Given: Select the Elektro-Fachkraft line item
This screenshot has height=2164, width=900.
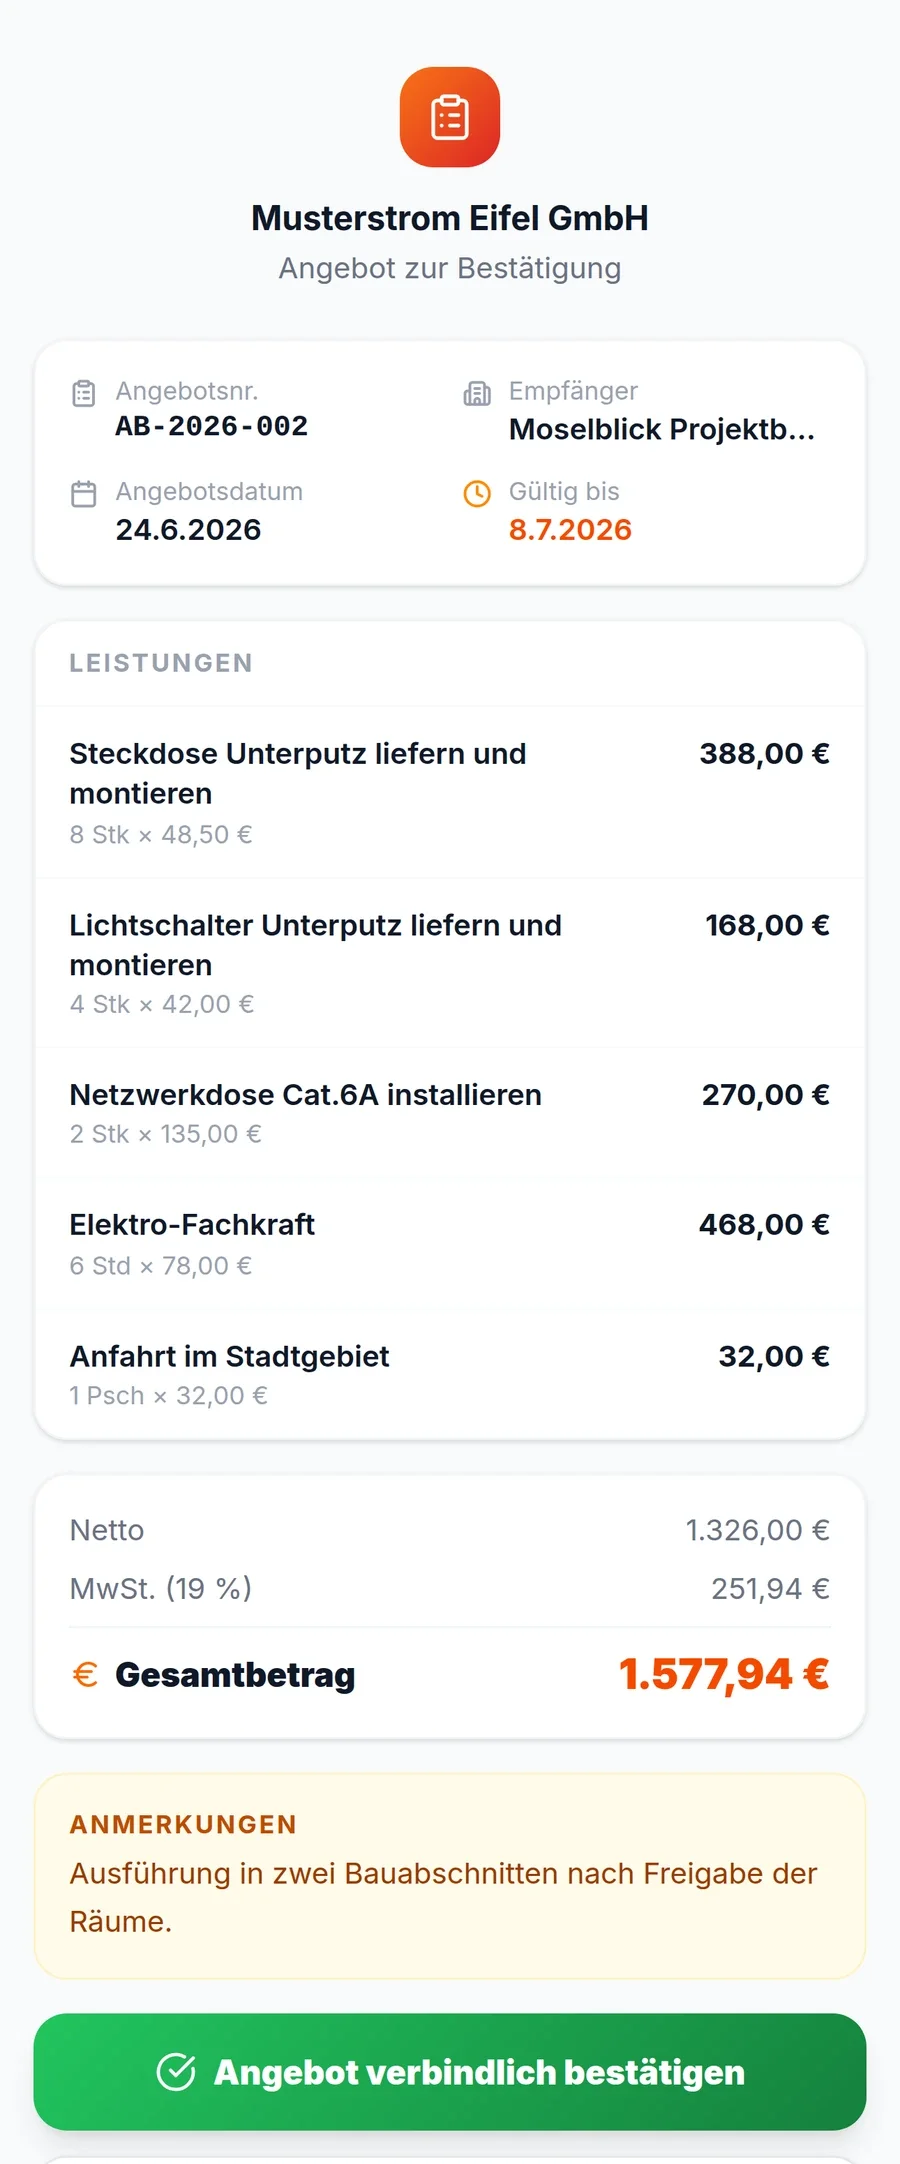Looking at the screenshot, I should 450,1244.
